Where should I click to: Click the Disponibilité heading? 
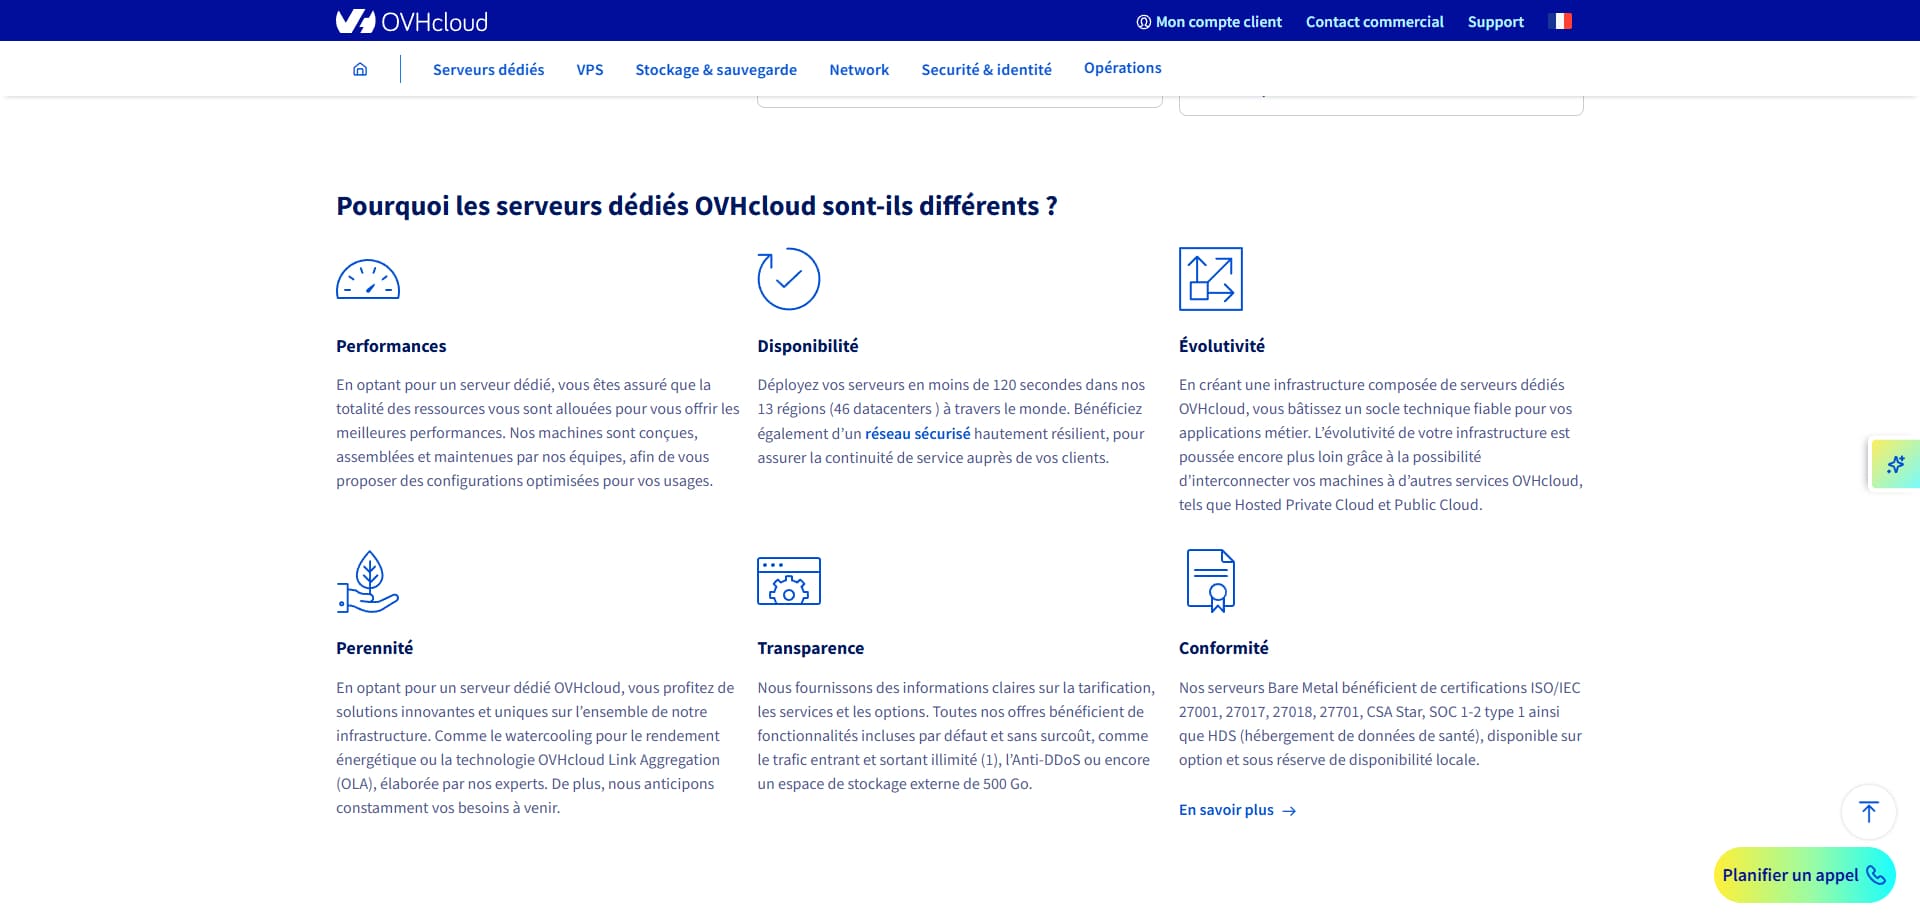coord(808,346)
